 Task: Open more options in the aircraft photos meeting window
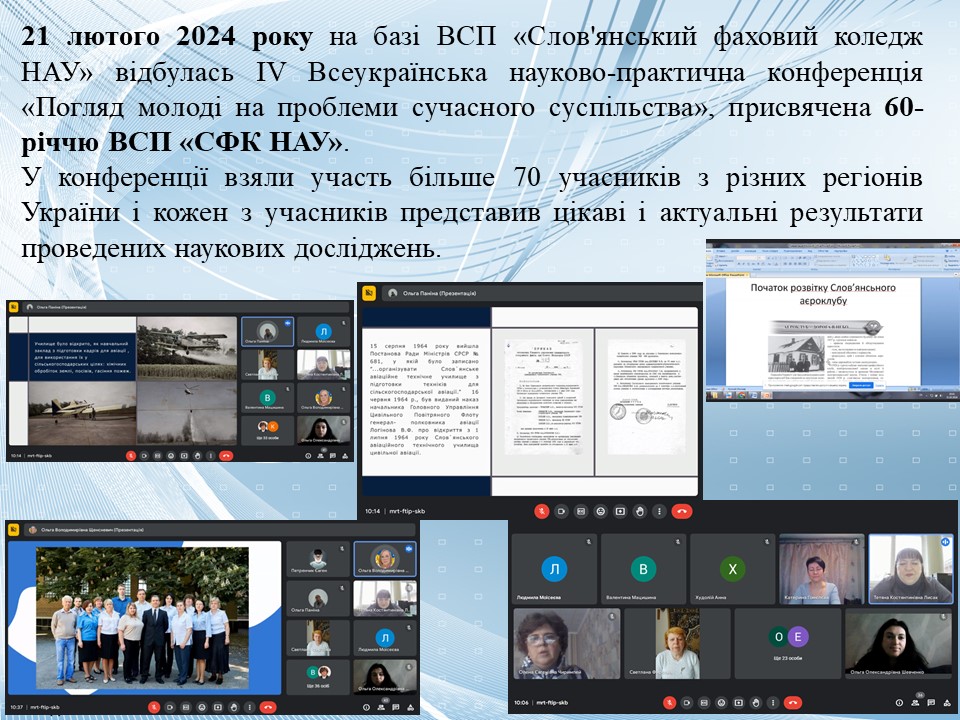point(211,456)
